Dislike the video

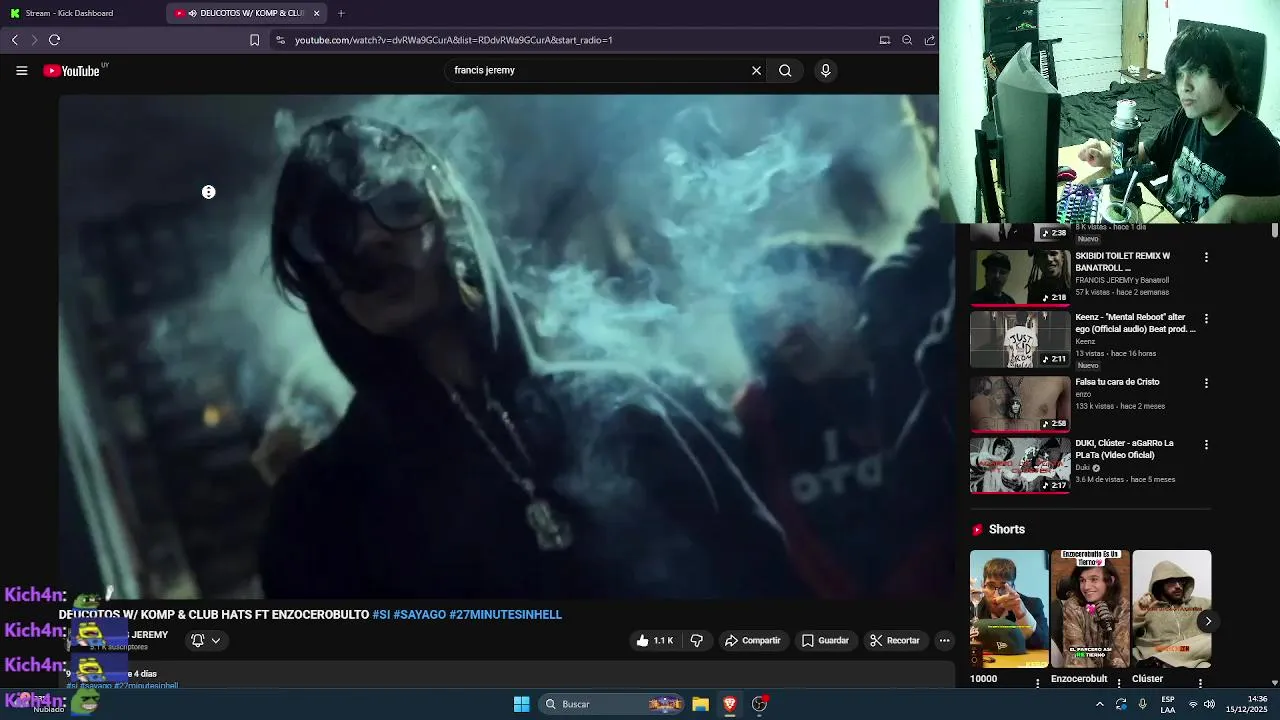click(x=697, y=640)
